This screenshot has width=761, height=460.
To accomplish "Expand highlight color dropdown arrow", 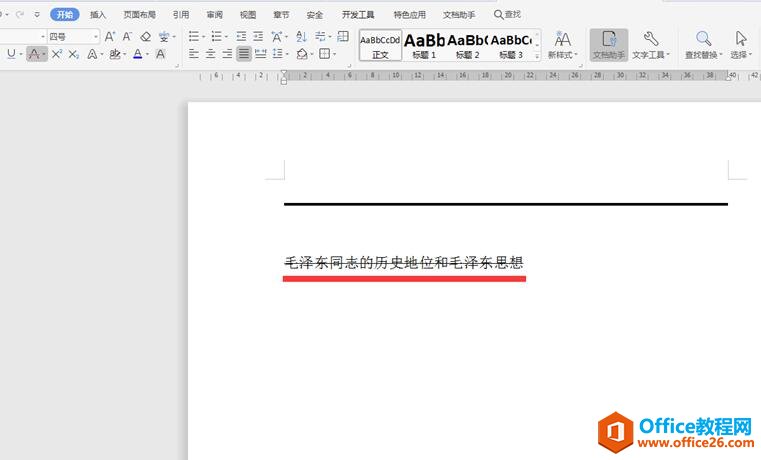I will (x=124, y=54).
